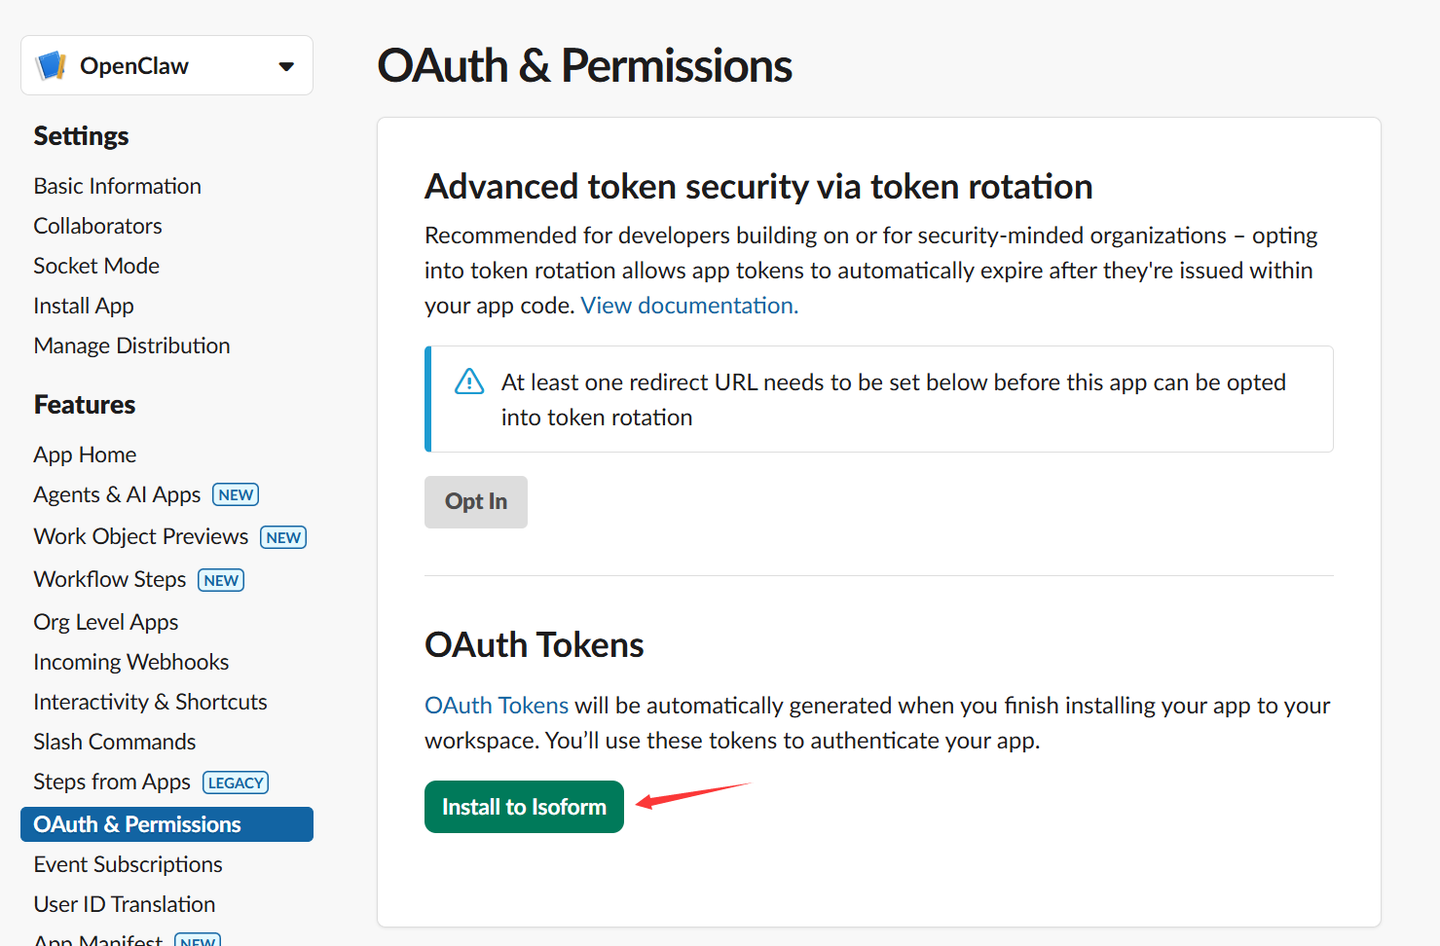Go to Slash Commands

(115, 742)
